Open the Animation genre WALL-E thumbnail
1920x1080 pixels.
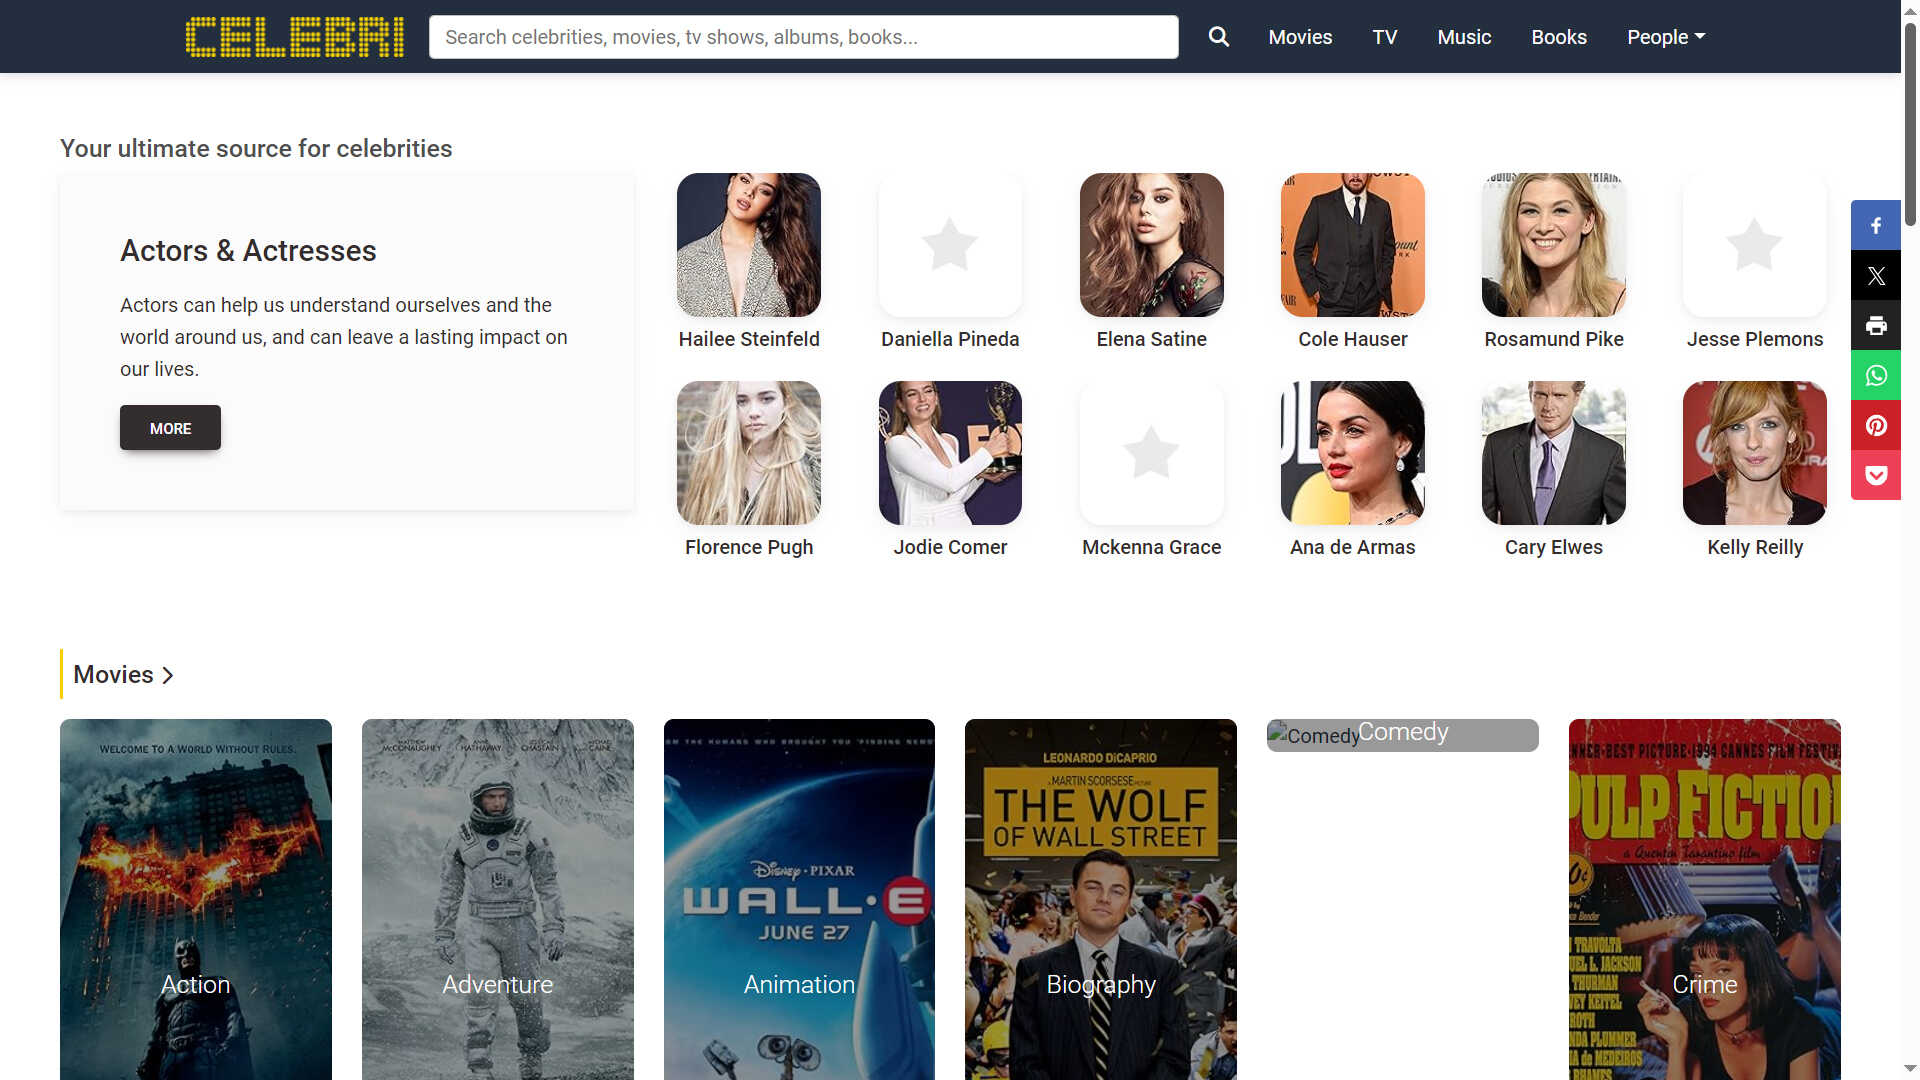[x=799, y=899]
